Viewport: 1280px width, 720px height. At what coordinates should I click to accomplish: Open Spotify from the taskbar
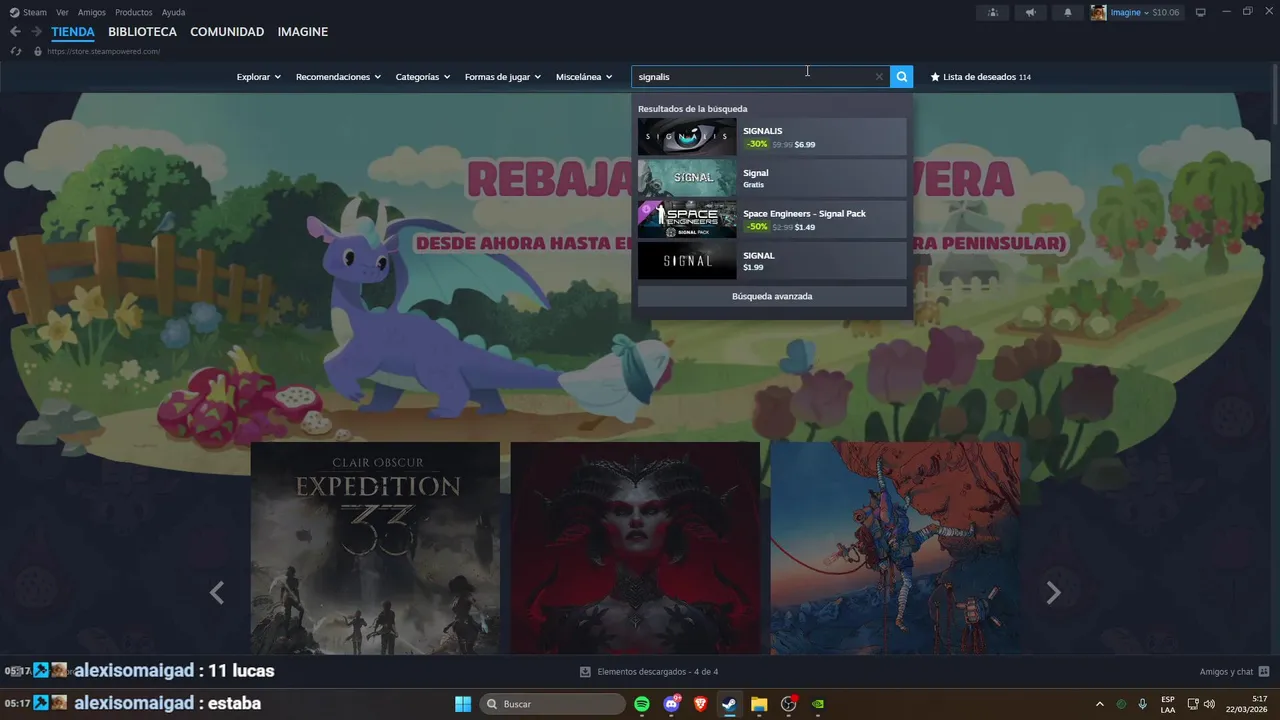click(x=642, y=704)
